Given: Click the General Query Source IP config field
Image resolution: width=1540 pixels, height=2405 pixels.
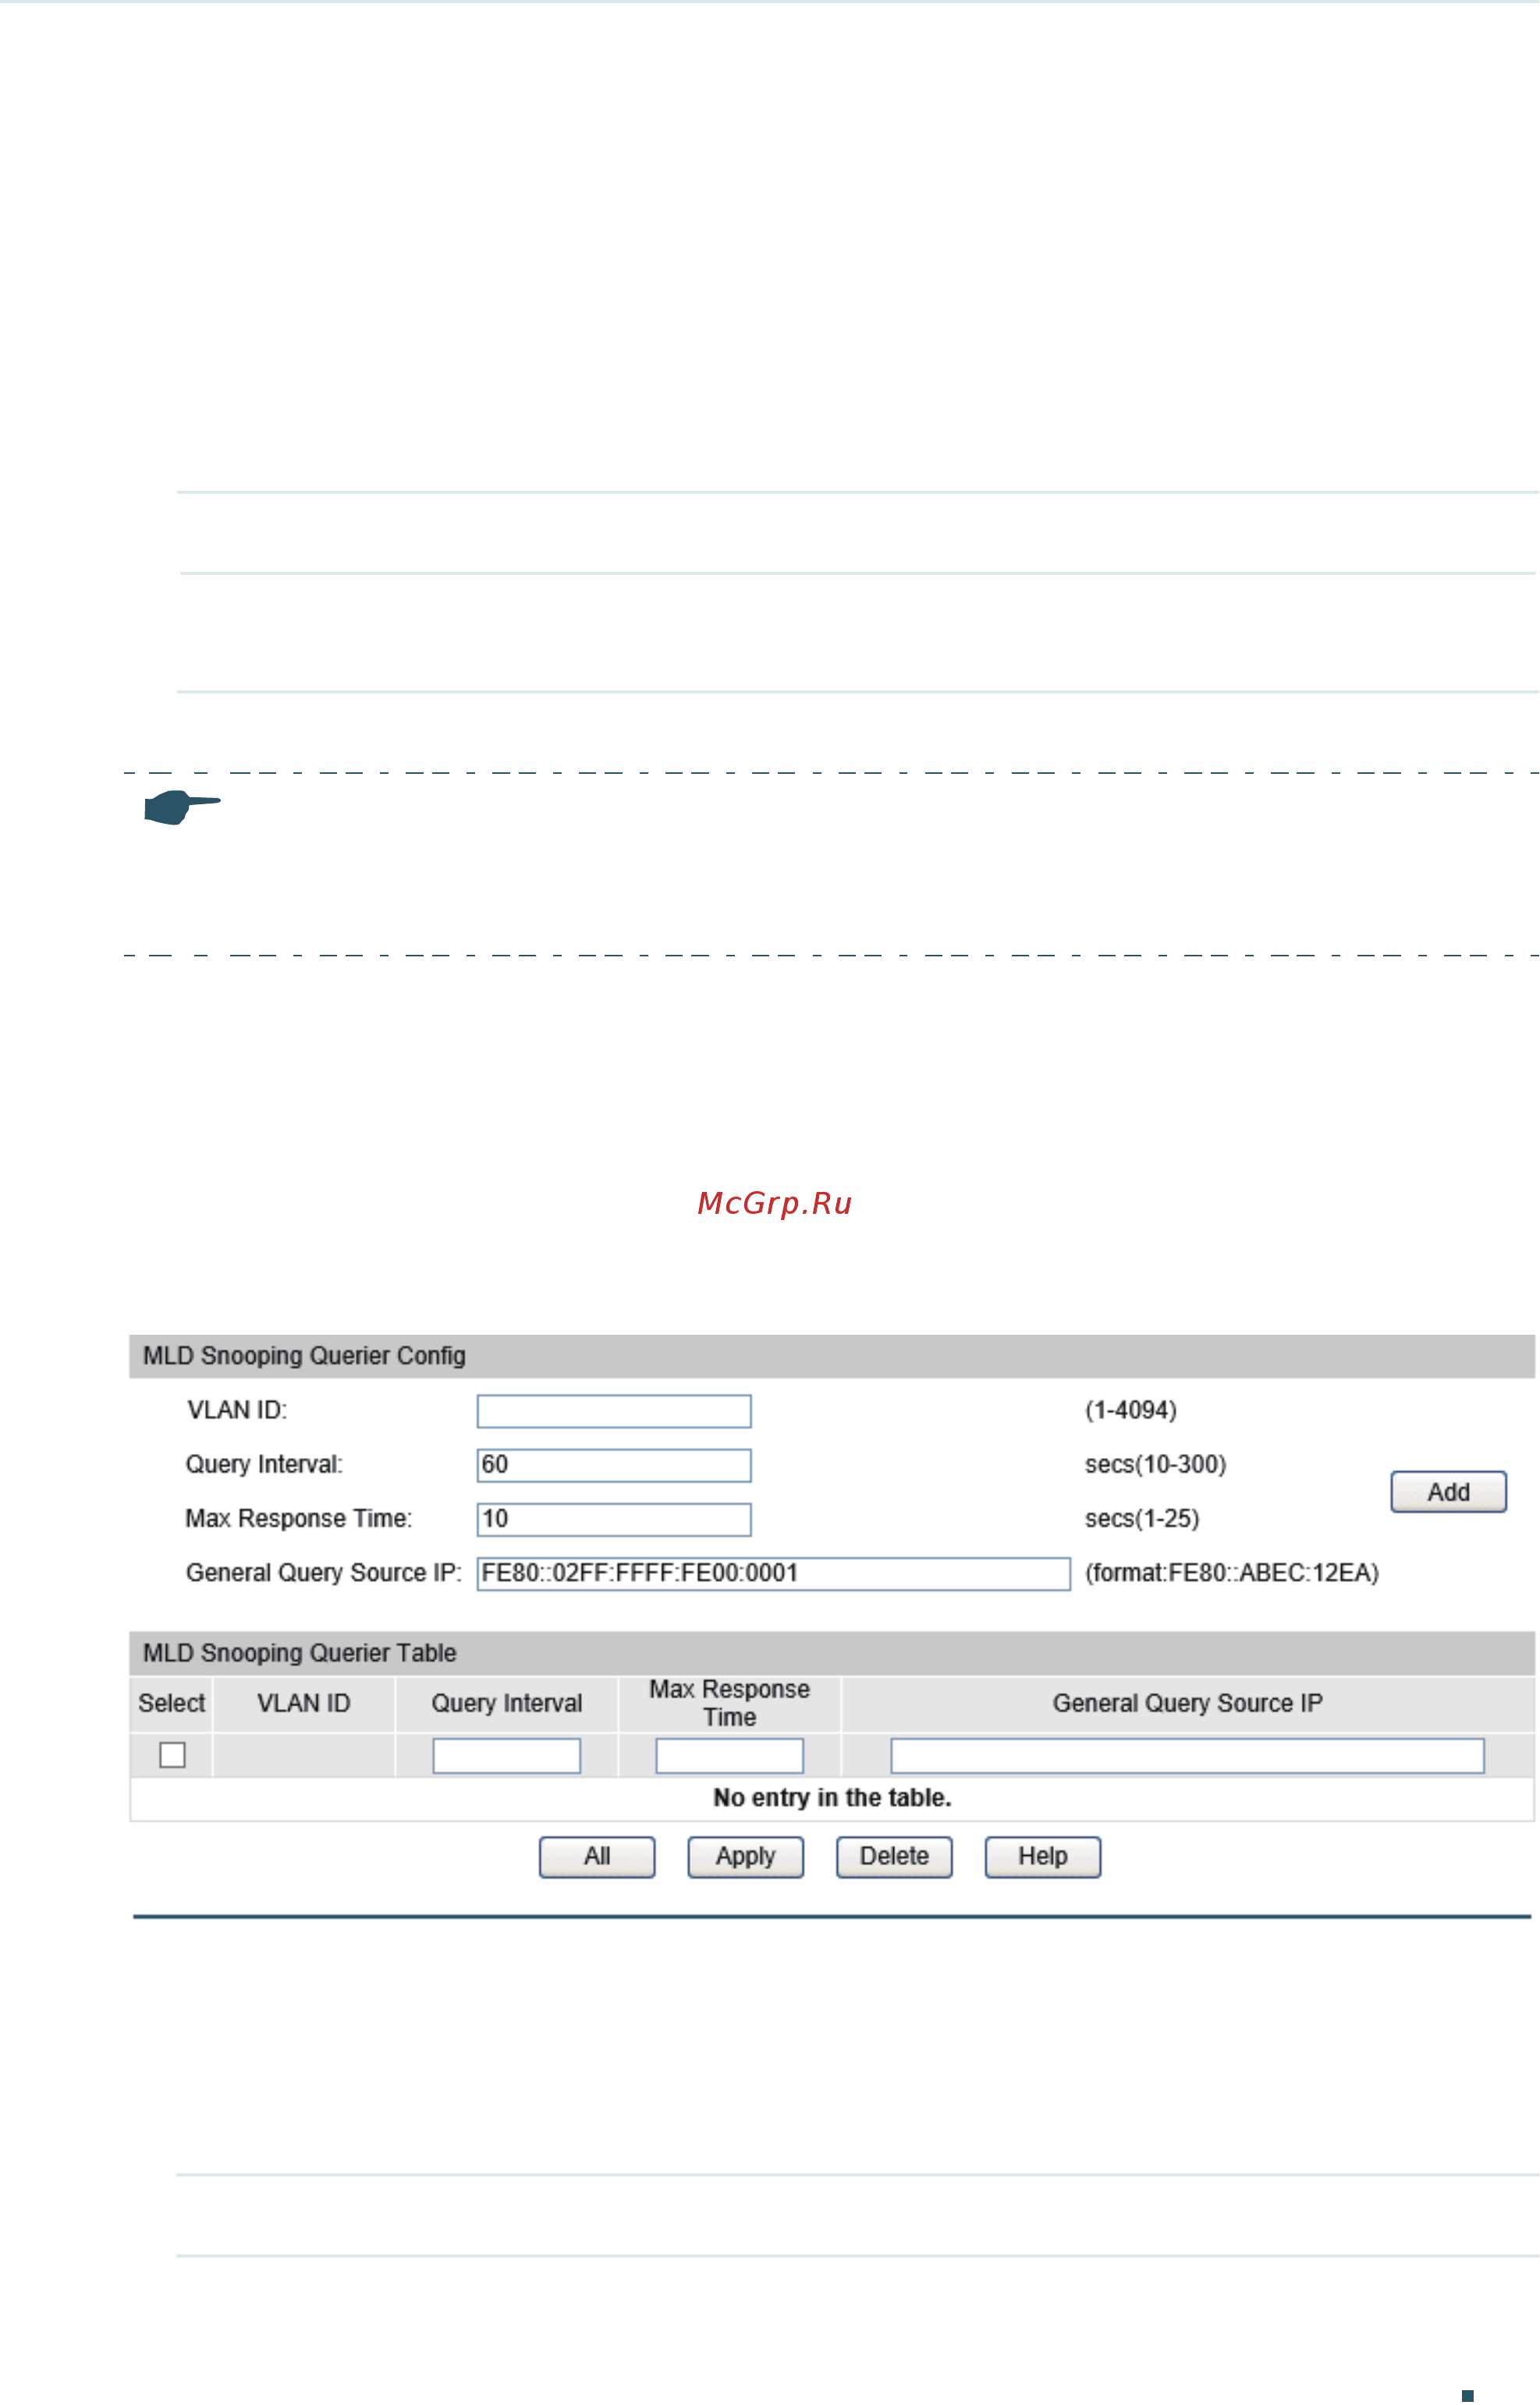Looking at the screenshot, I should pos(773,1573).
